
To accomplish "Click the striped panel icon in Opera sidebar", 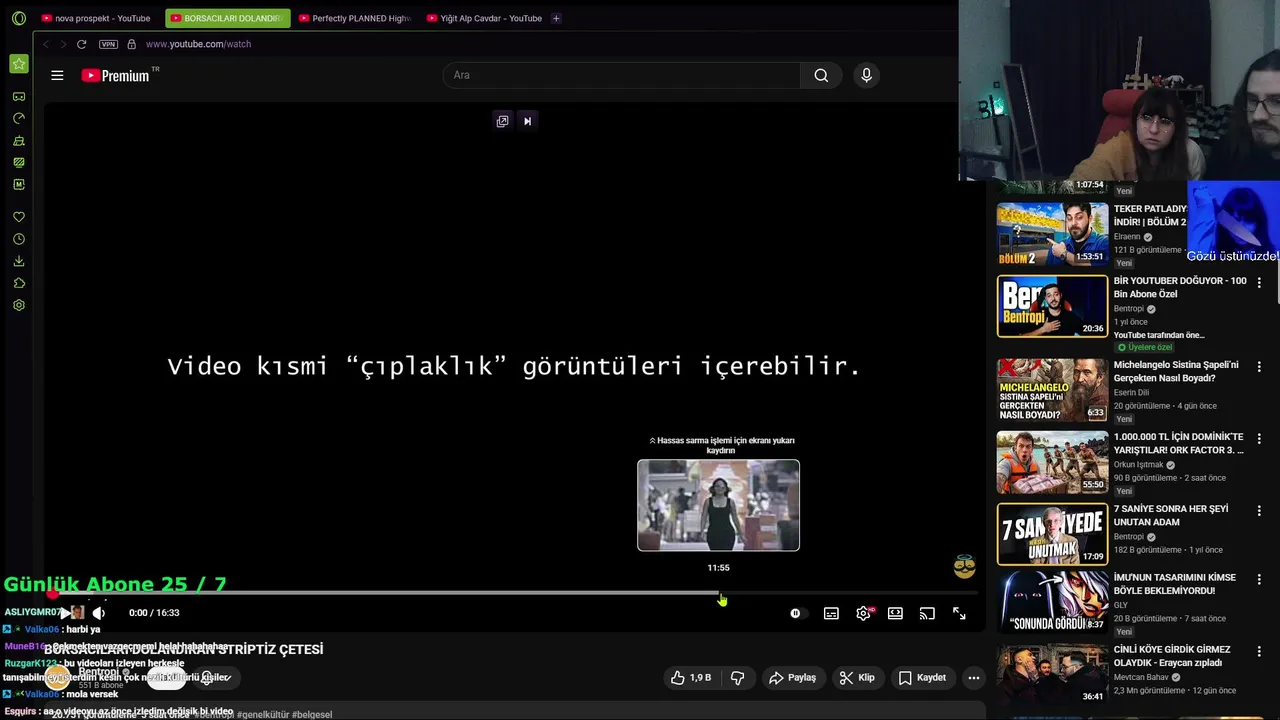I will point(18,162).
